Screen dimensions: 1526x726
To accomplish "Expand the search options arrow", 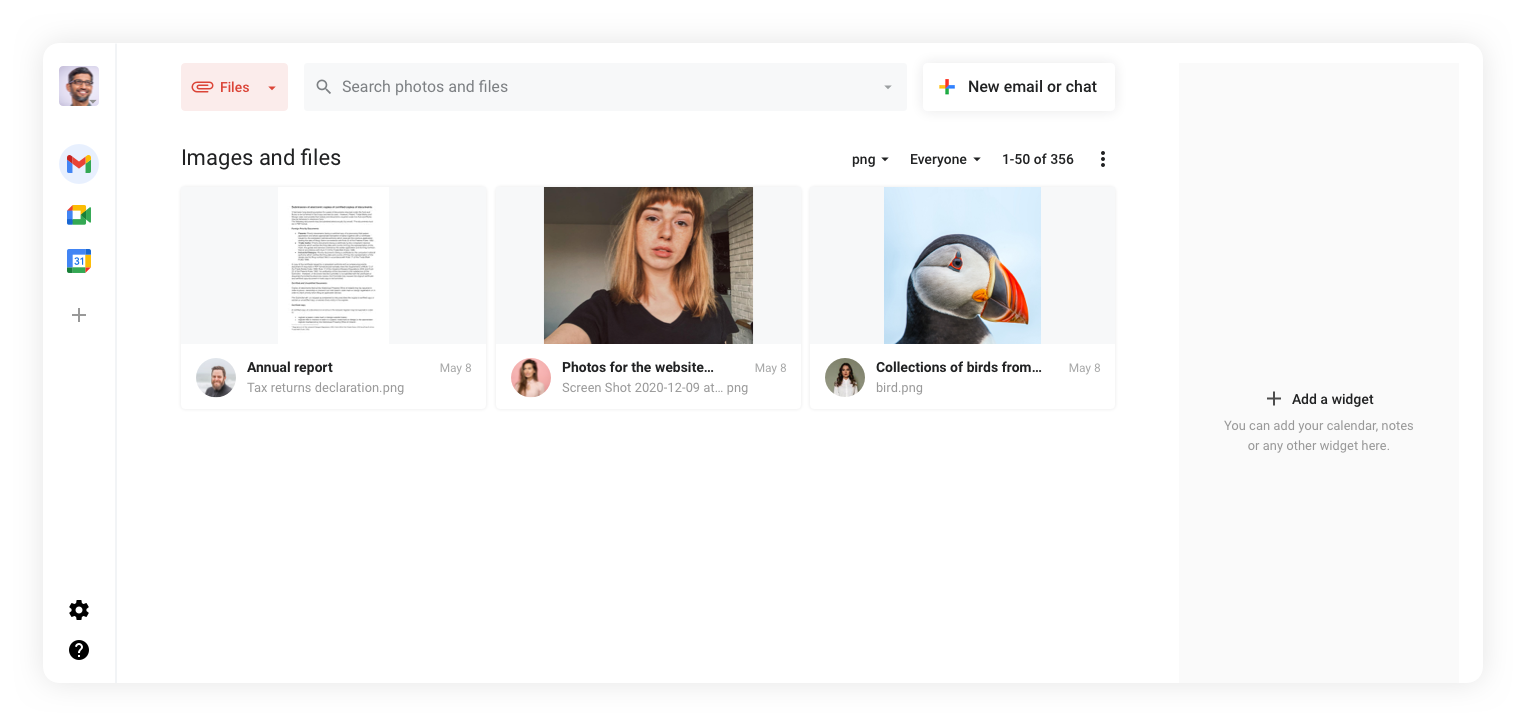I will pos(887,87).
